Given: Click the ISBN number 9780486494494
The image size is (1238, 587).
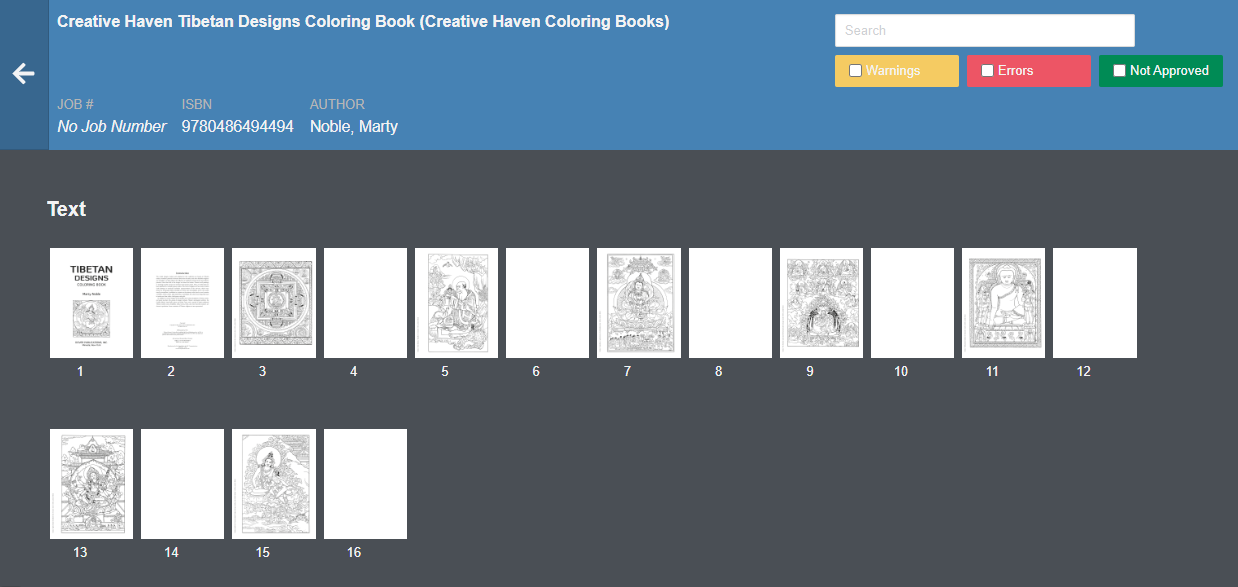Looking at the screenshot, I should [x=238, y=127].
